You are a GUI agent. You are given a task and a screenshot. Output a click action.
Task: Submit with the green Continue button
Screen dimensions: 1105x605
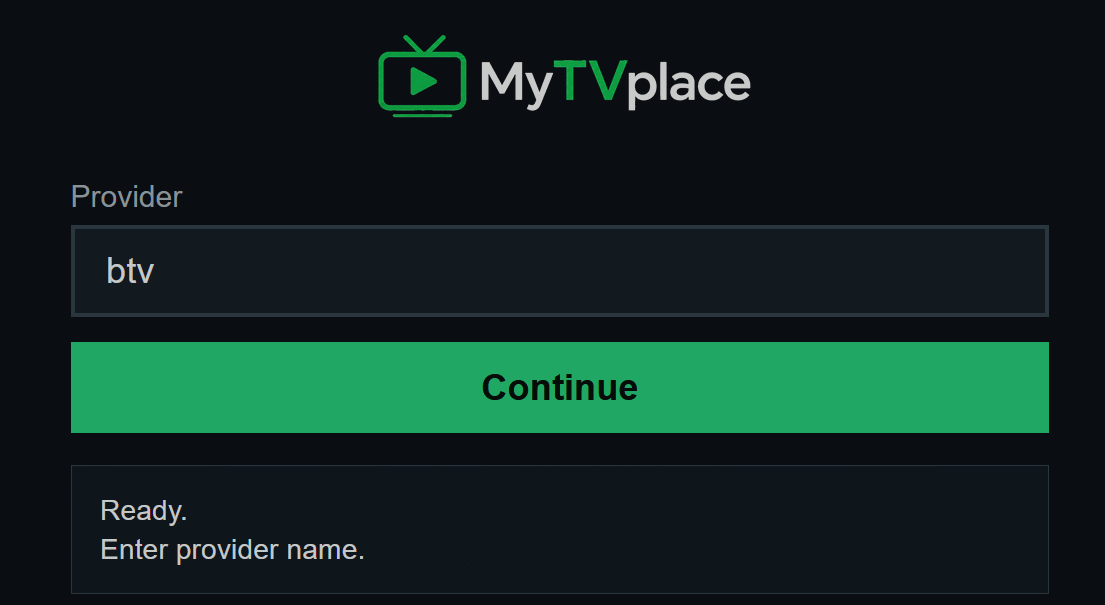(x=560, y=387)
